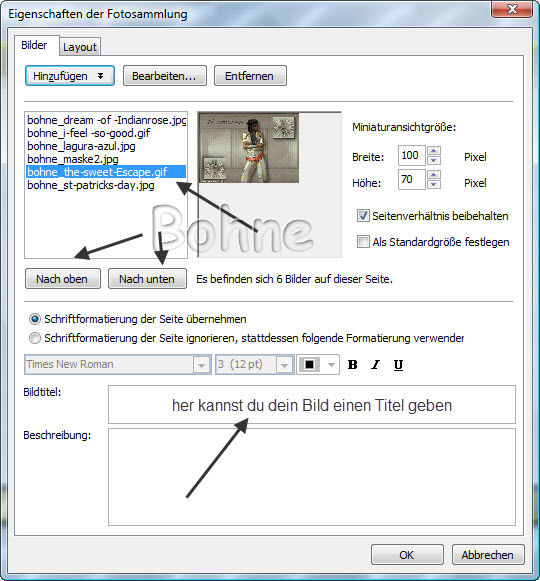The image size is (540, 581).
Task: Uncheck Seitenverhältnis beibehalten checkbox
Action: point(363,216)
